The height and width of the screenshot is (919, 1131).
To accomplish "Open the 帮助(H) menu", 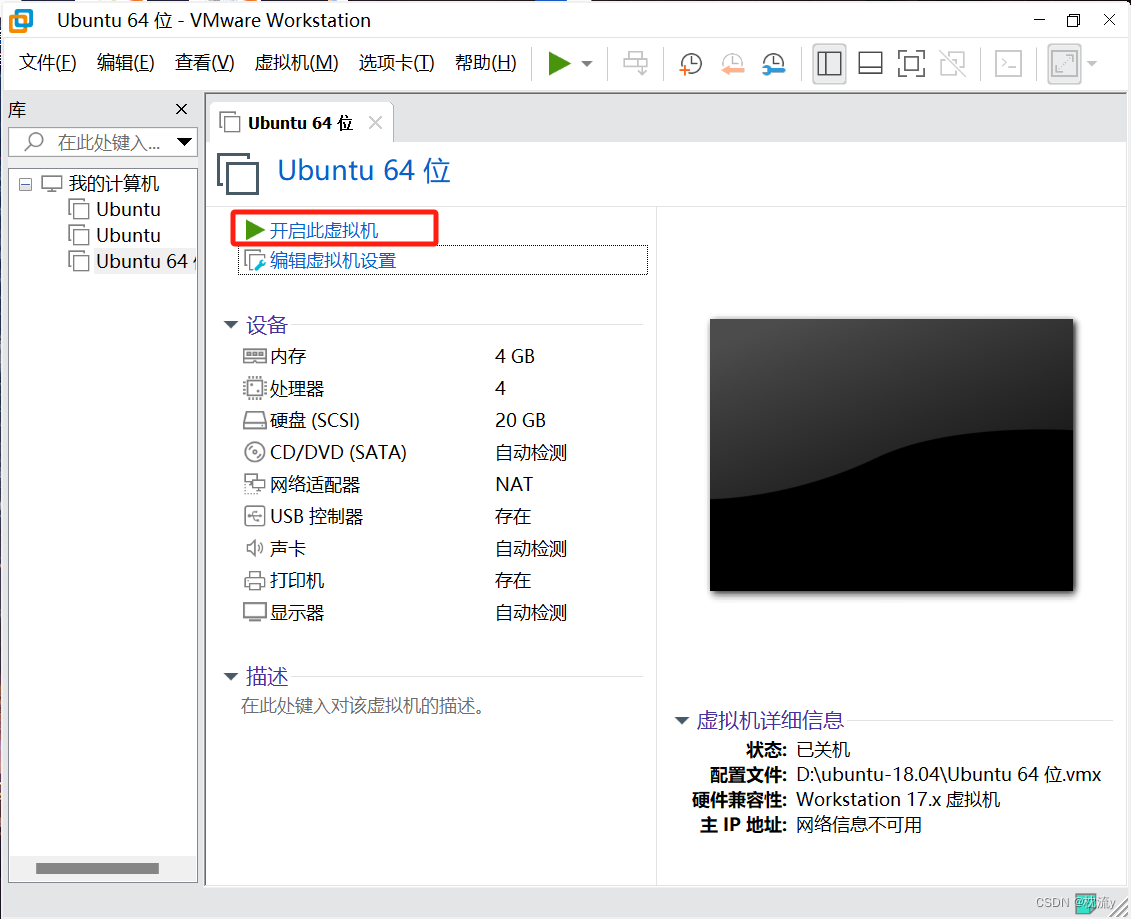I will coord(485,63).
